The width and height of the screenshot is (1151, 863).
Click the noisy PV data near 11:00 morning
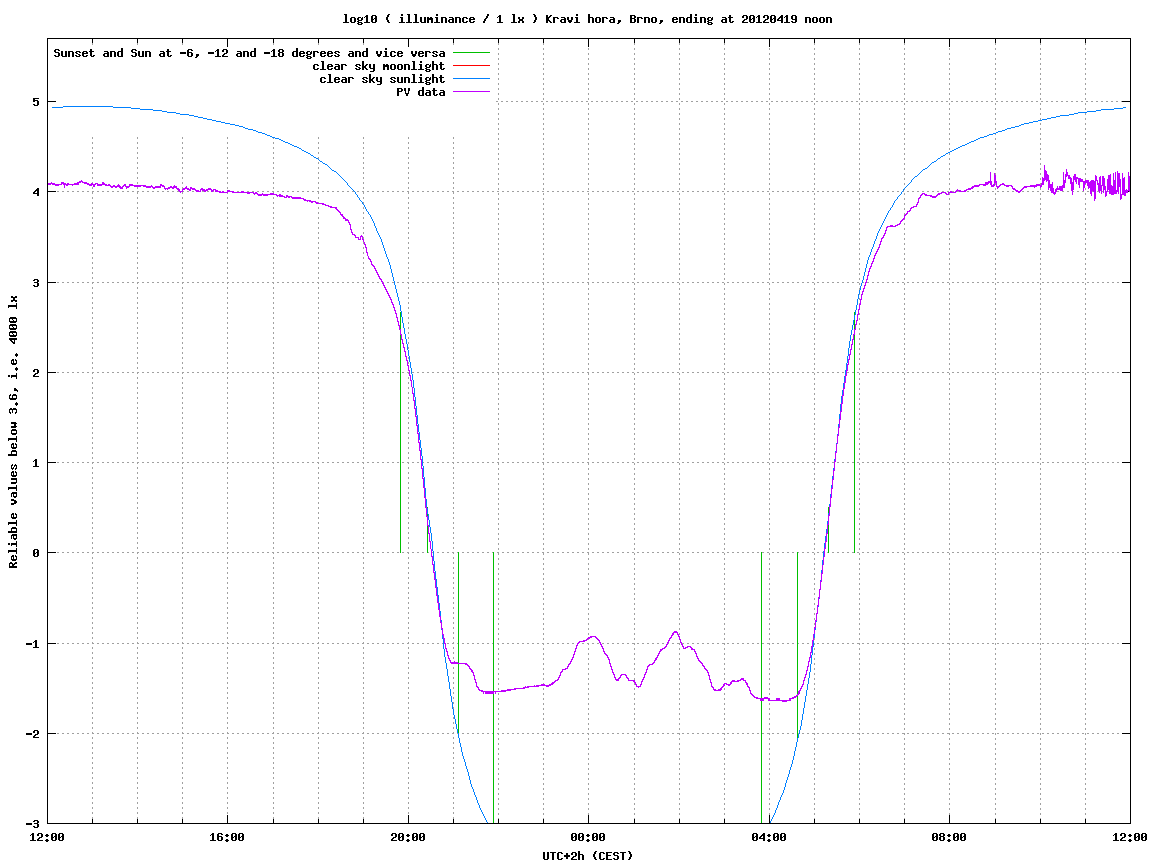[x=1094, y=183]
